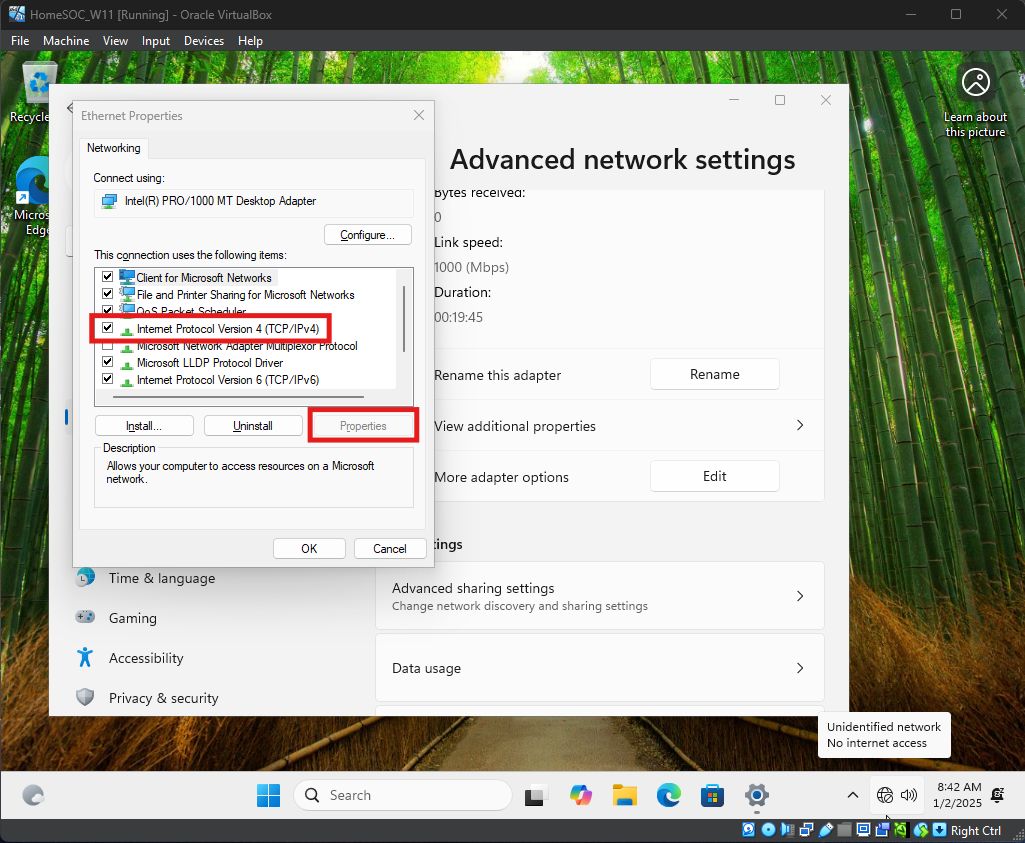Click the connection items list scrollbar

coord(404,320)
